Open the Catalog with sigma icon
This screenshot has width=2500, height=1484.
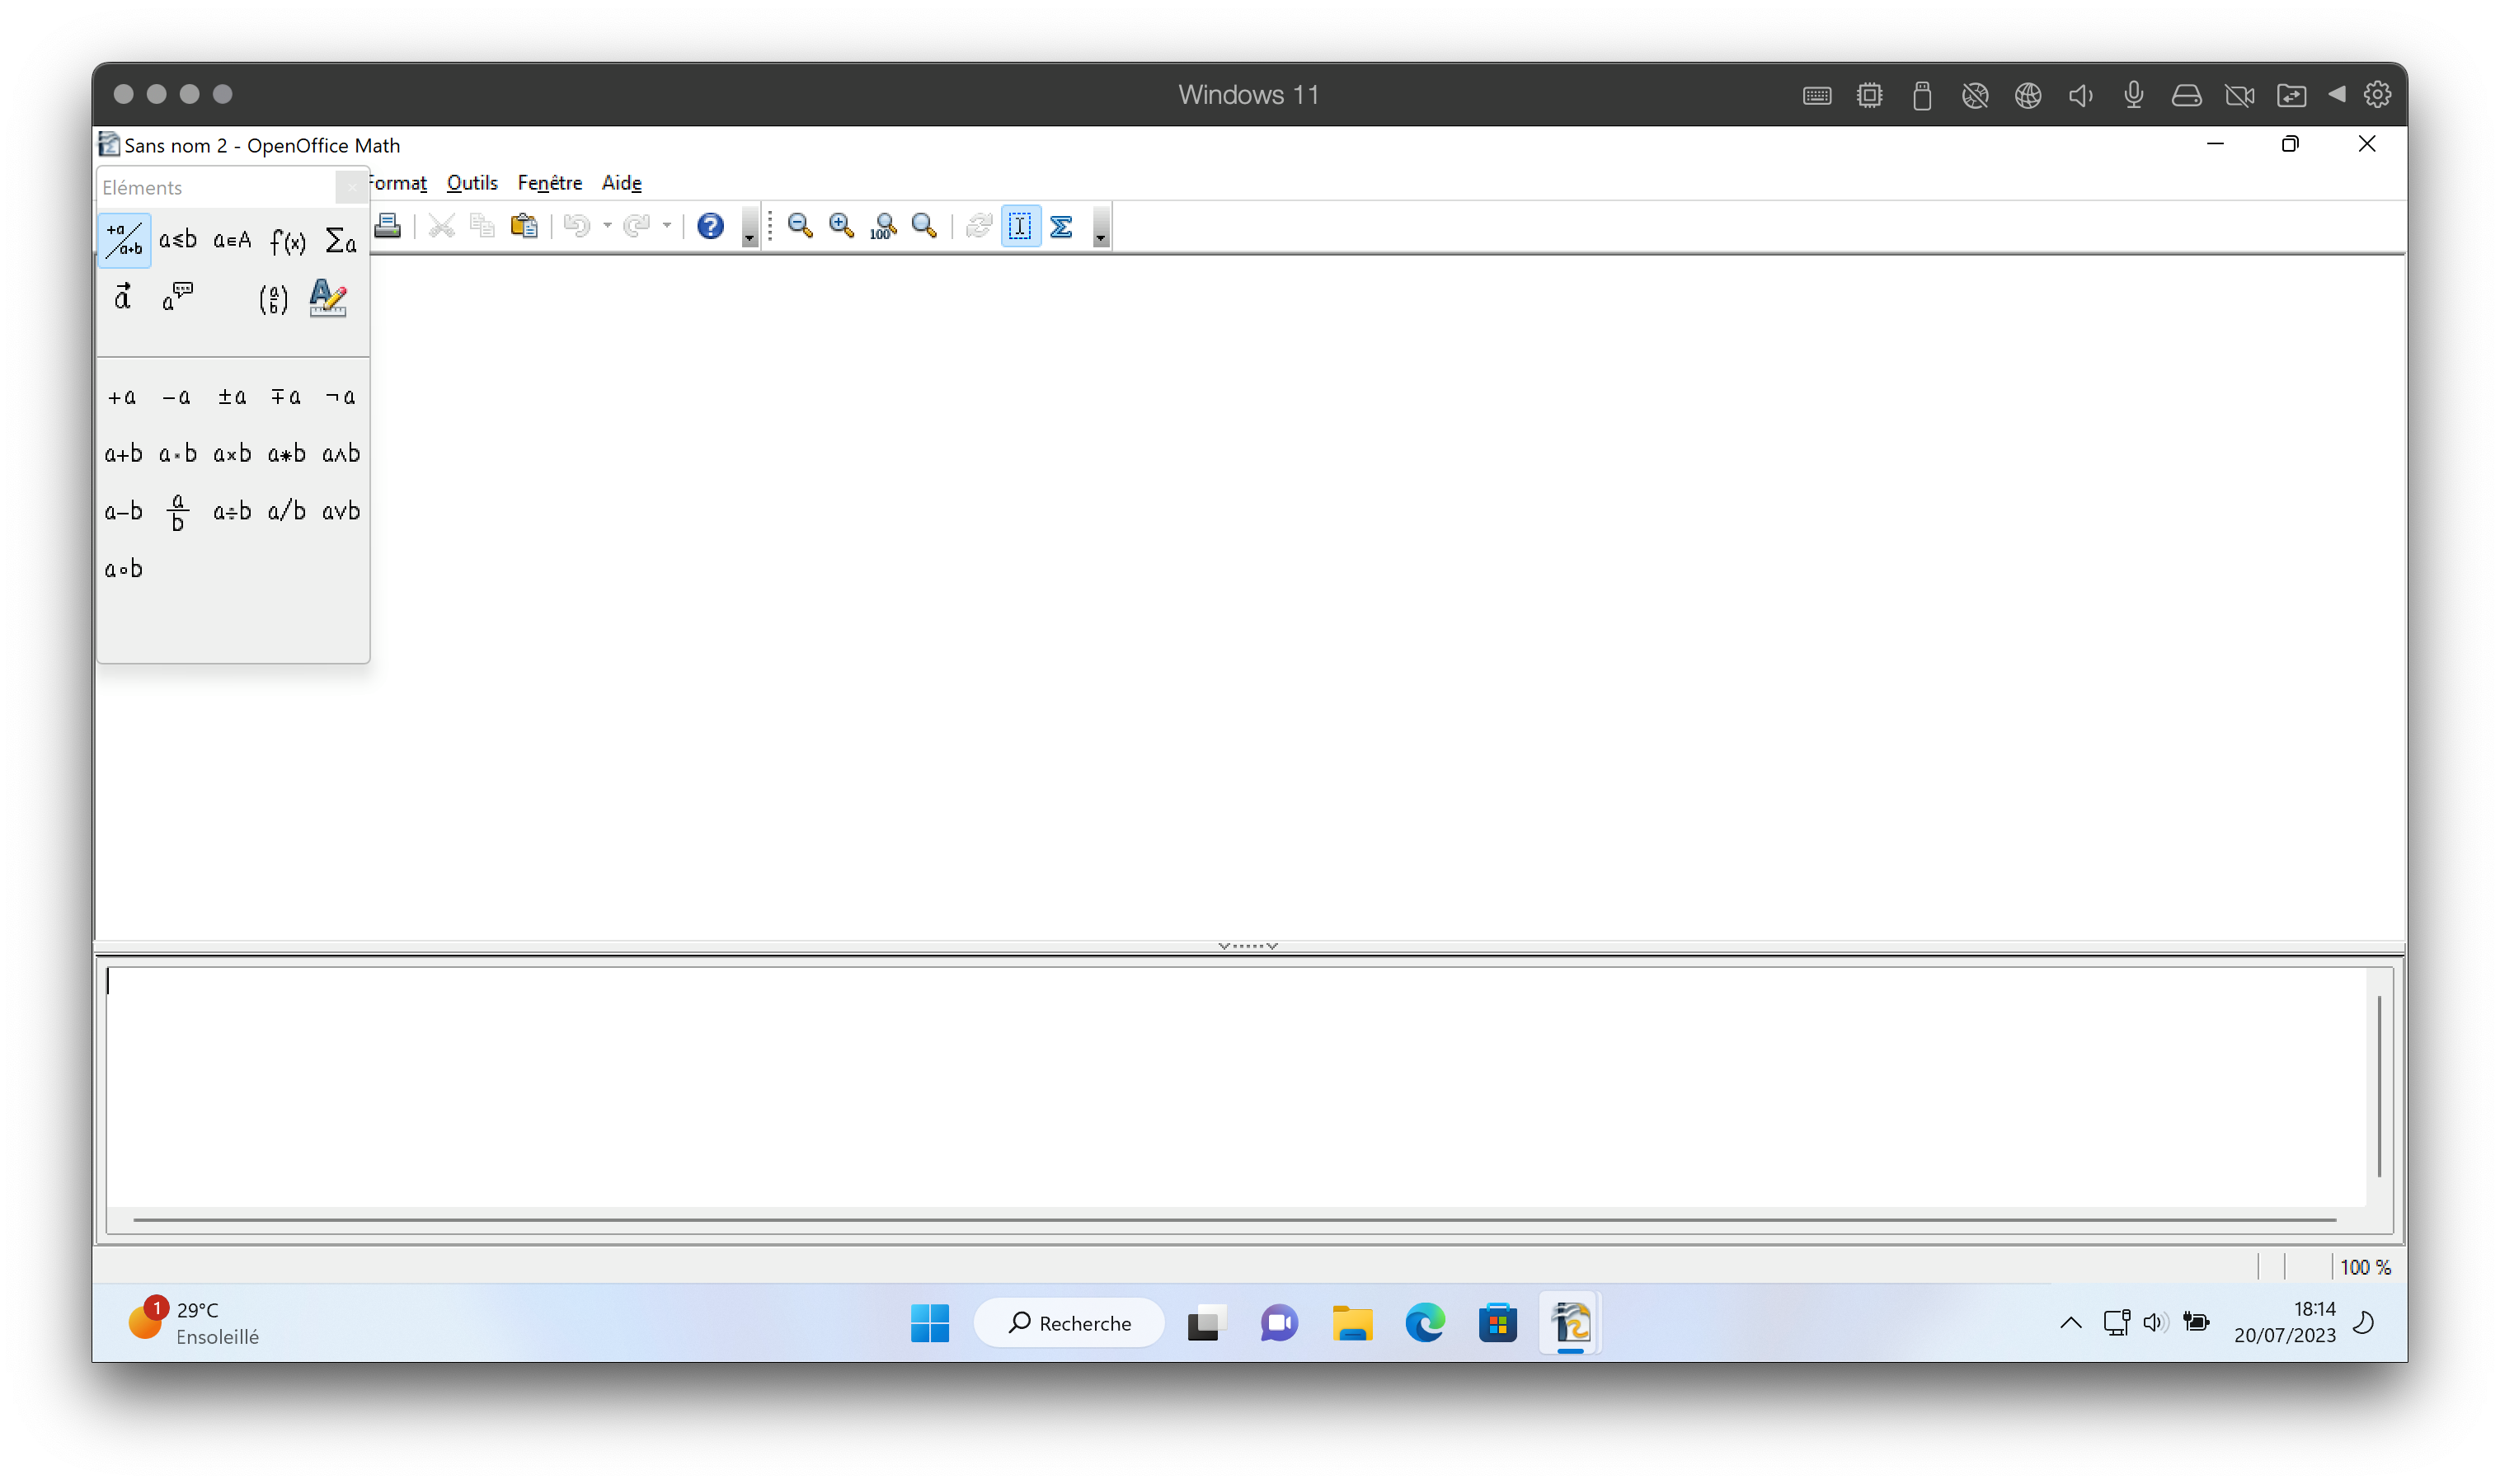tap(1062, 226)
